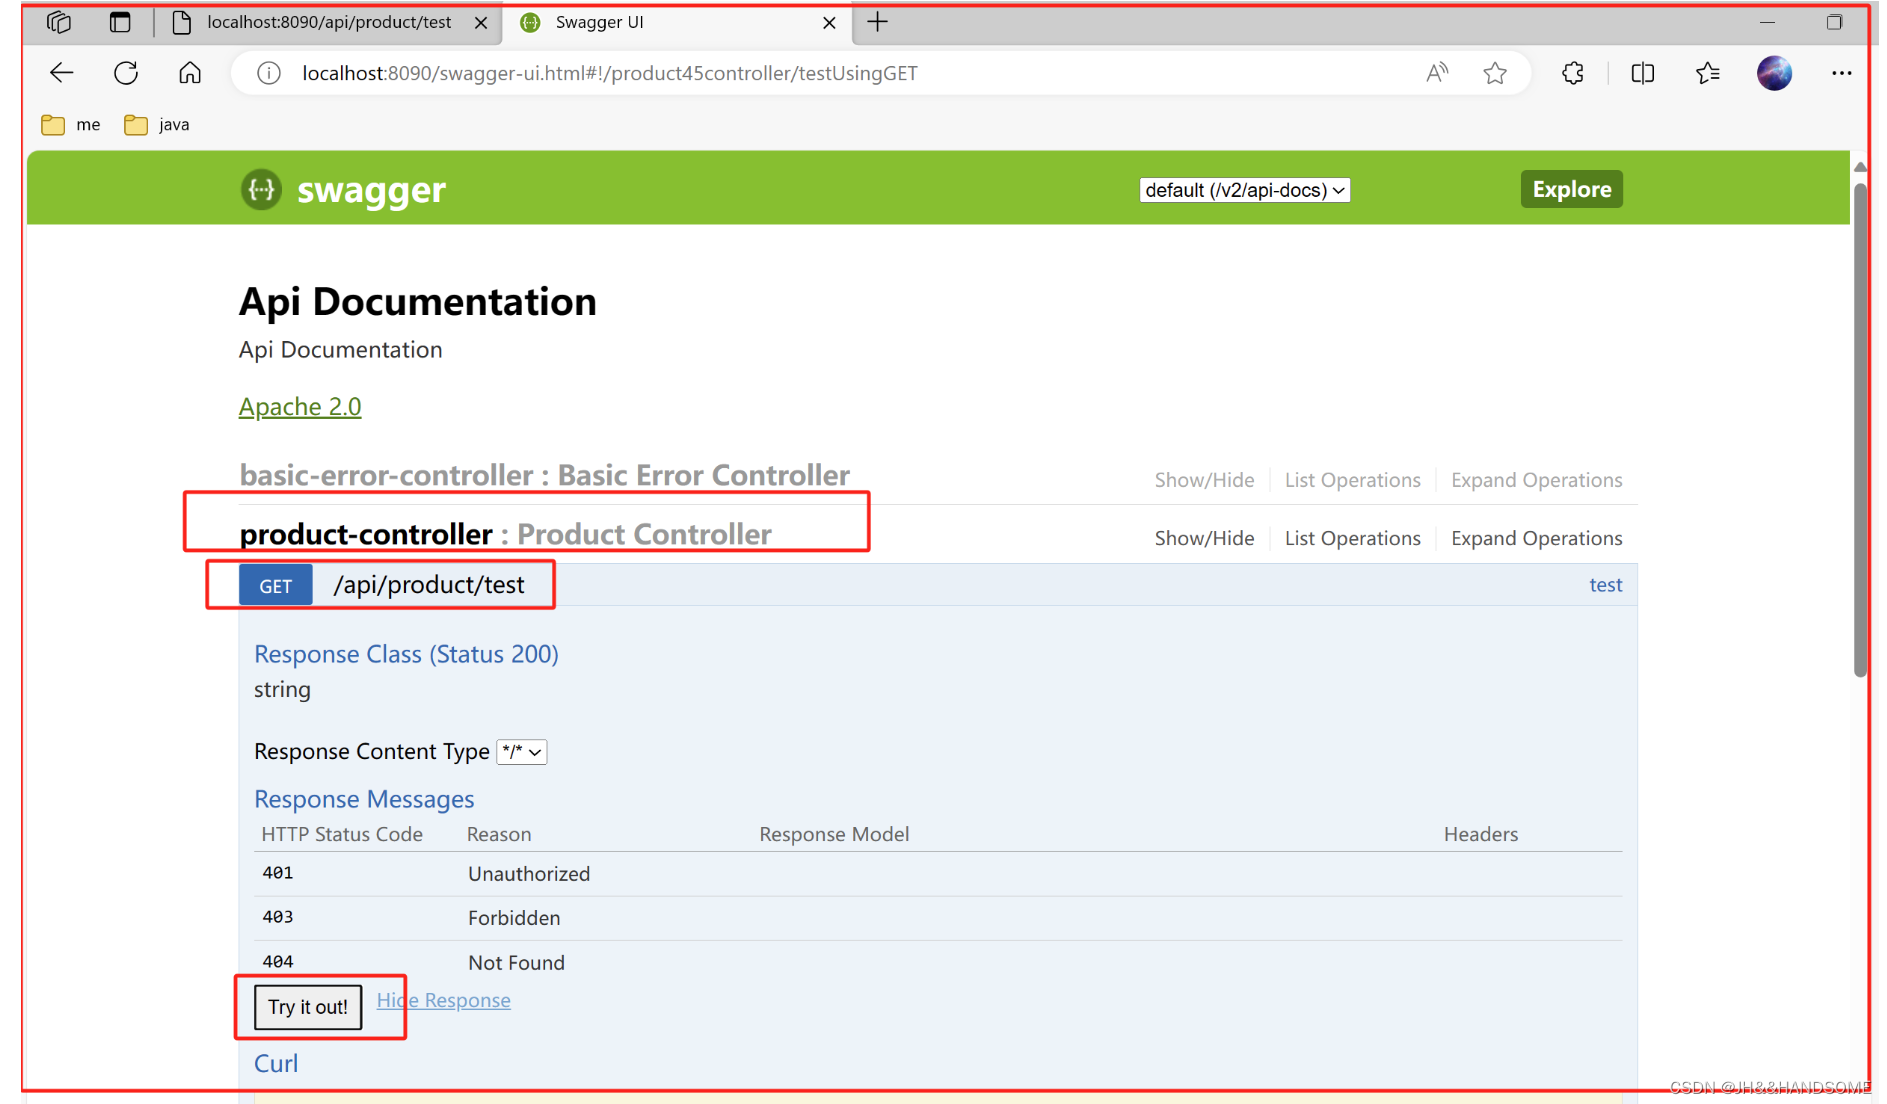Click Show/Hide for product-controller
This screenshot has height=1104, width=1887.
(1204, 538)
